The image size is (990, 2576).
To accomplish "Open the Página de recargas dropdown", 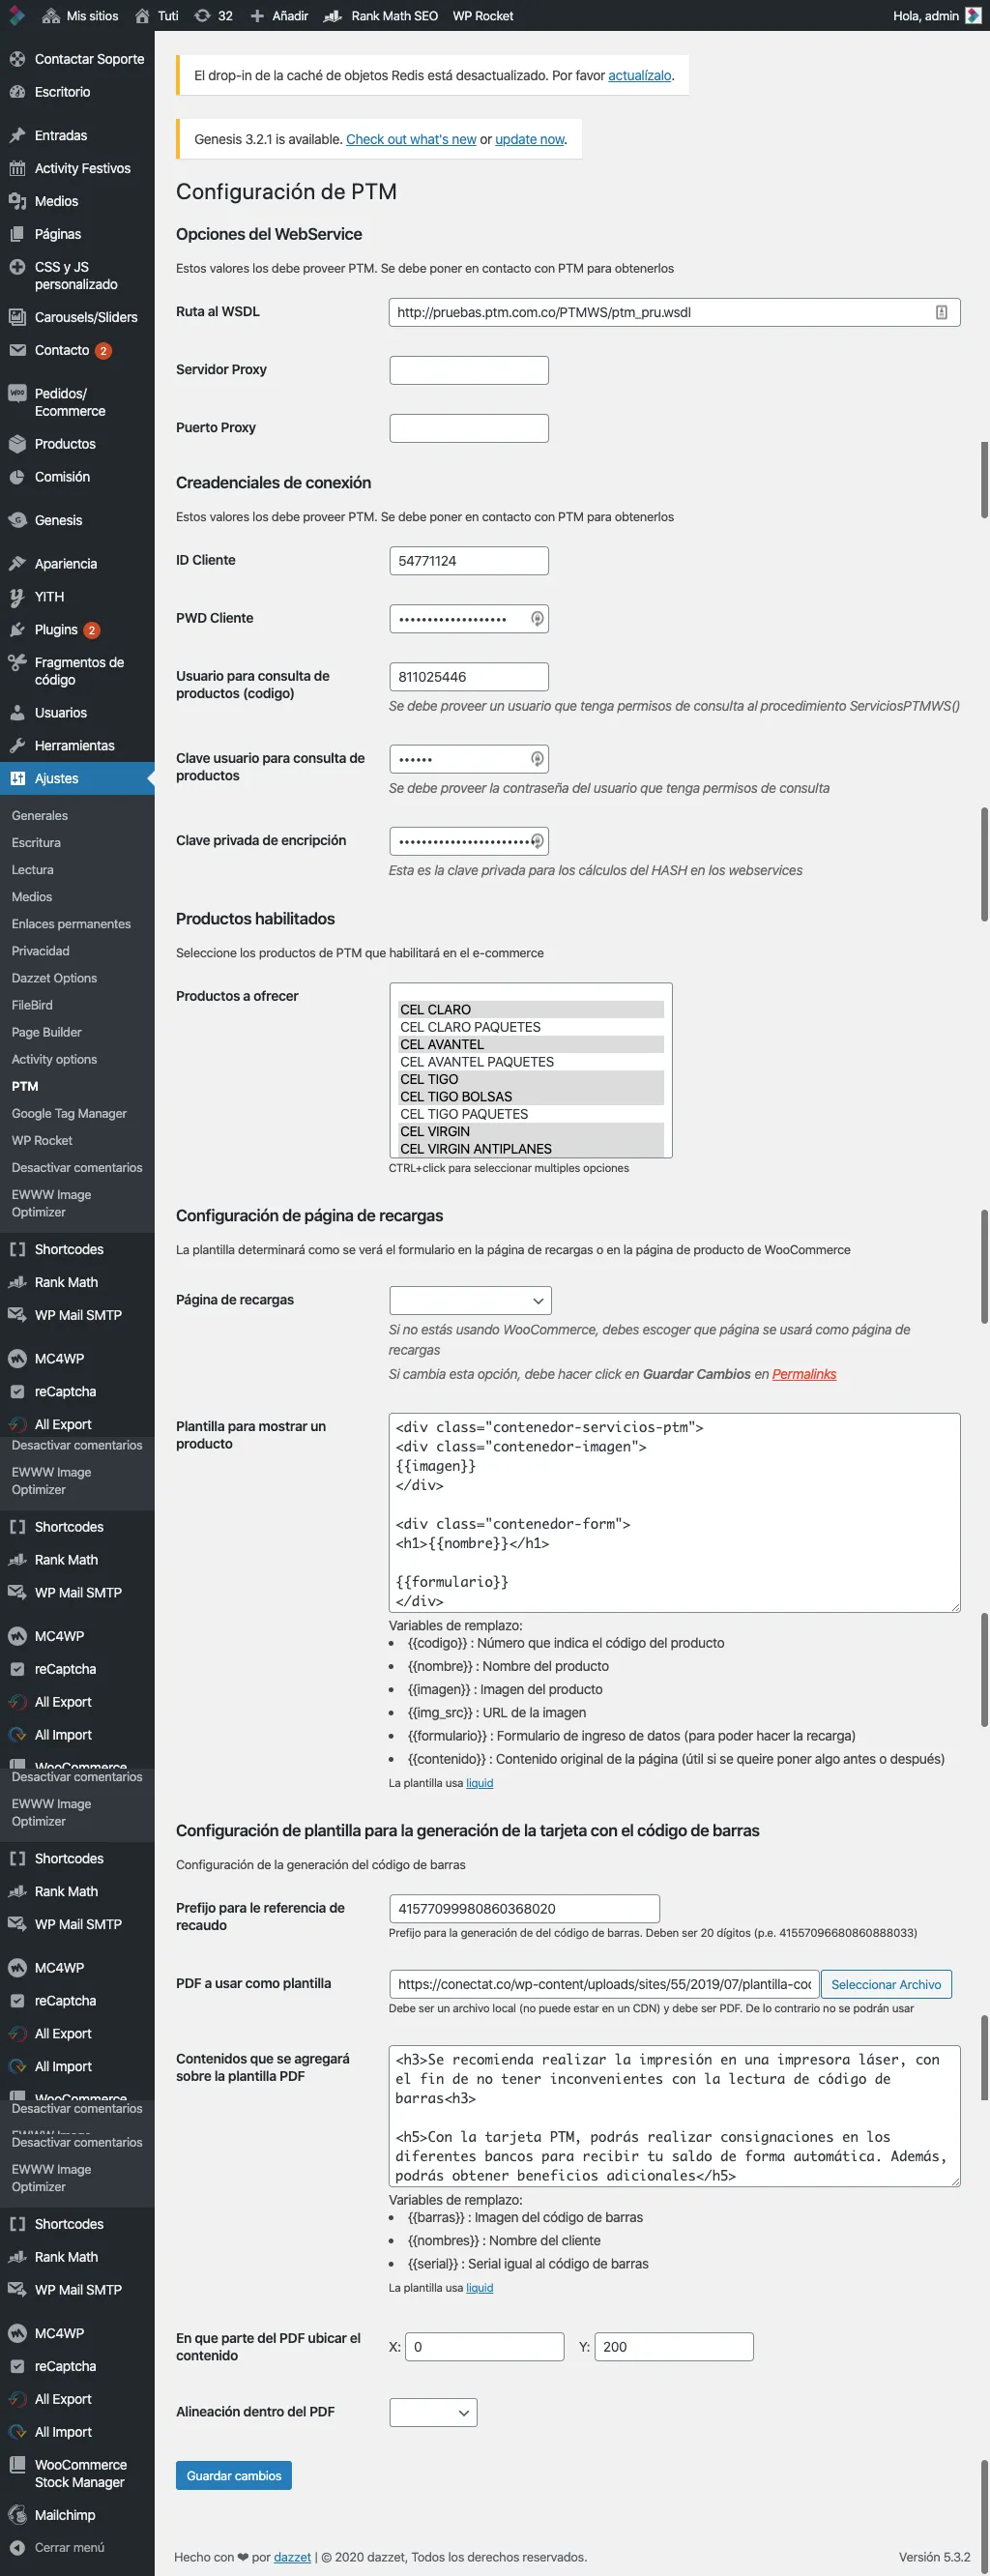I will coord(470,1301).
